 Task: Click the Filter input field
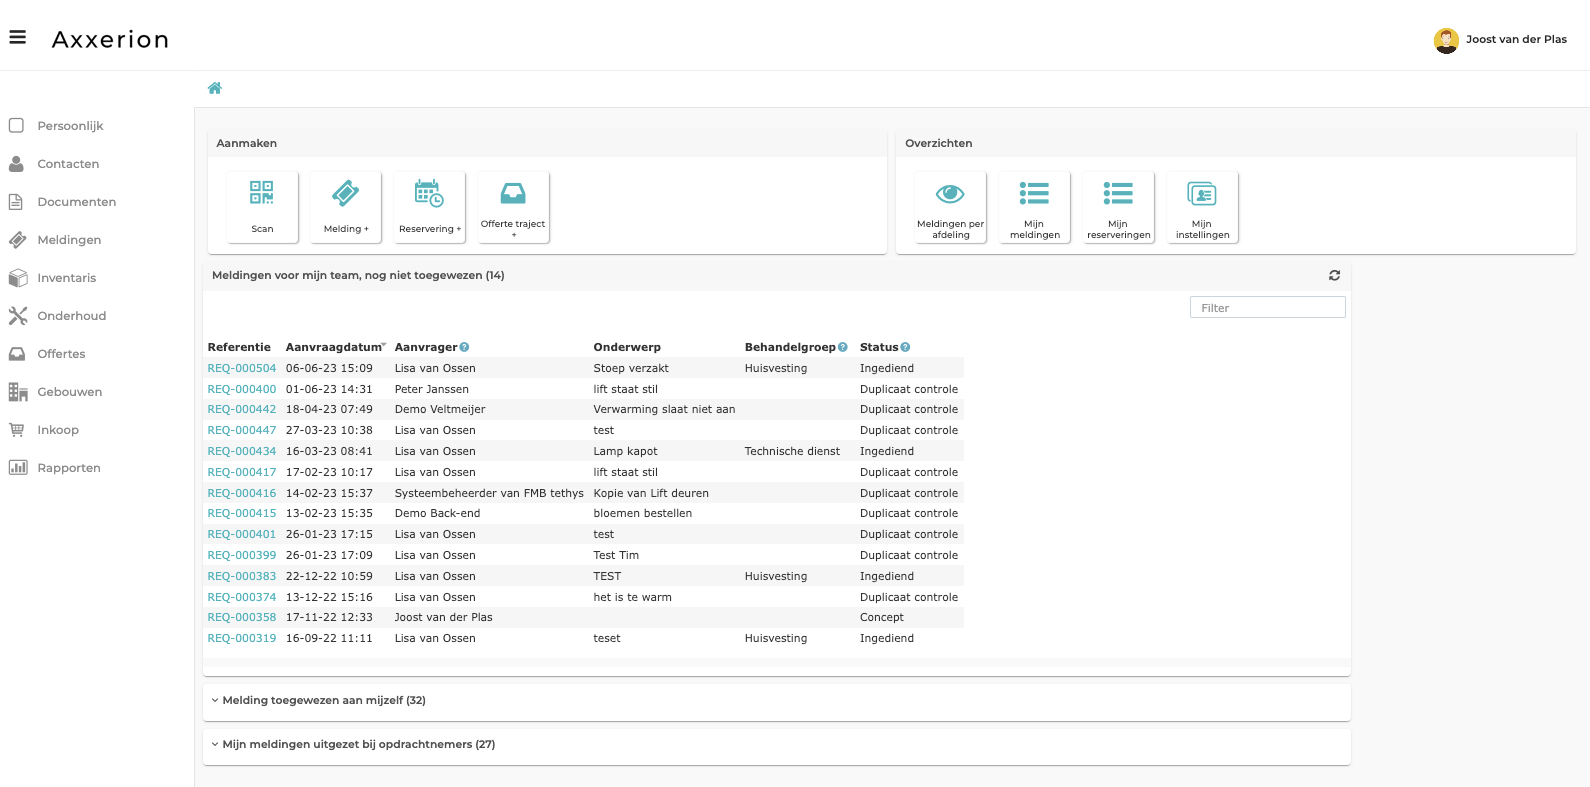coord(1267,308)
